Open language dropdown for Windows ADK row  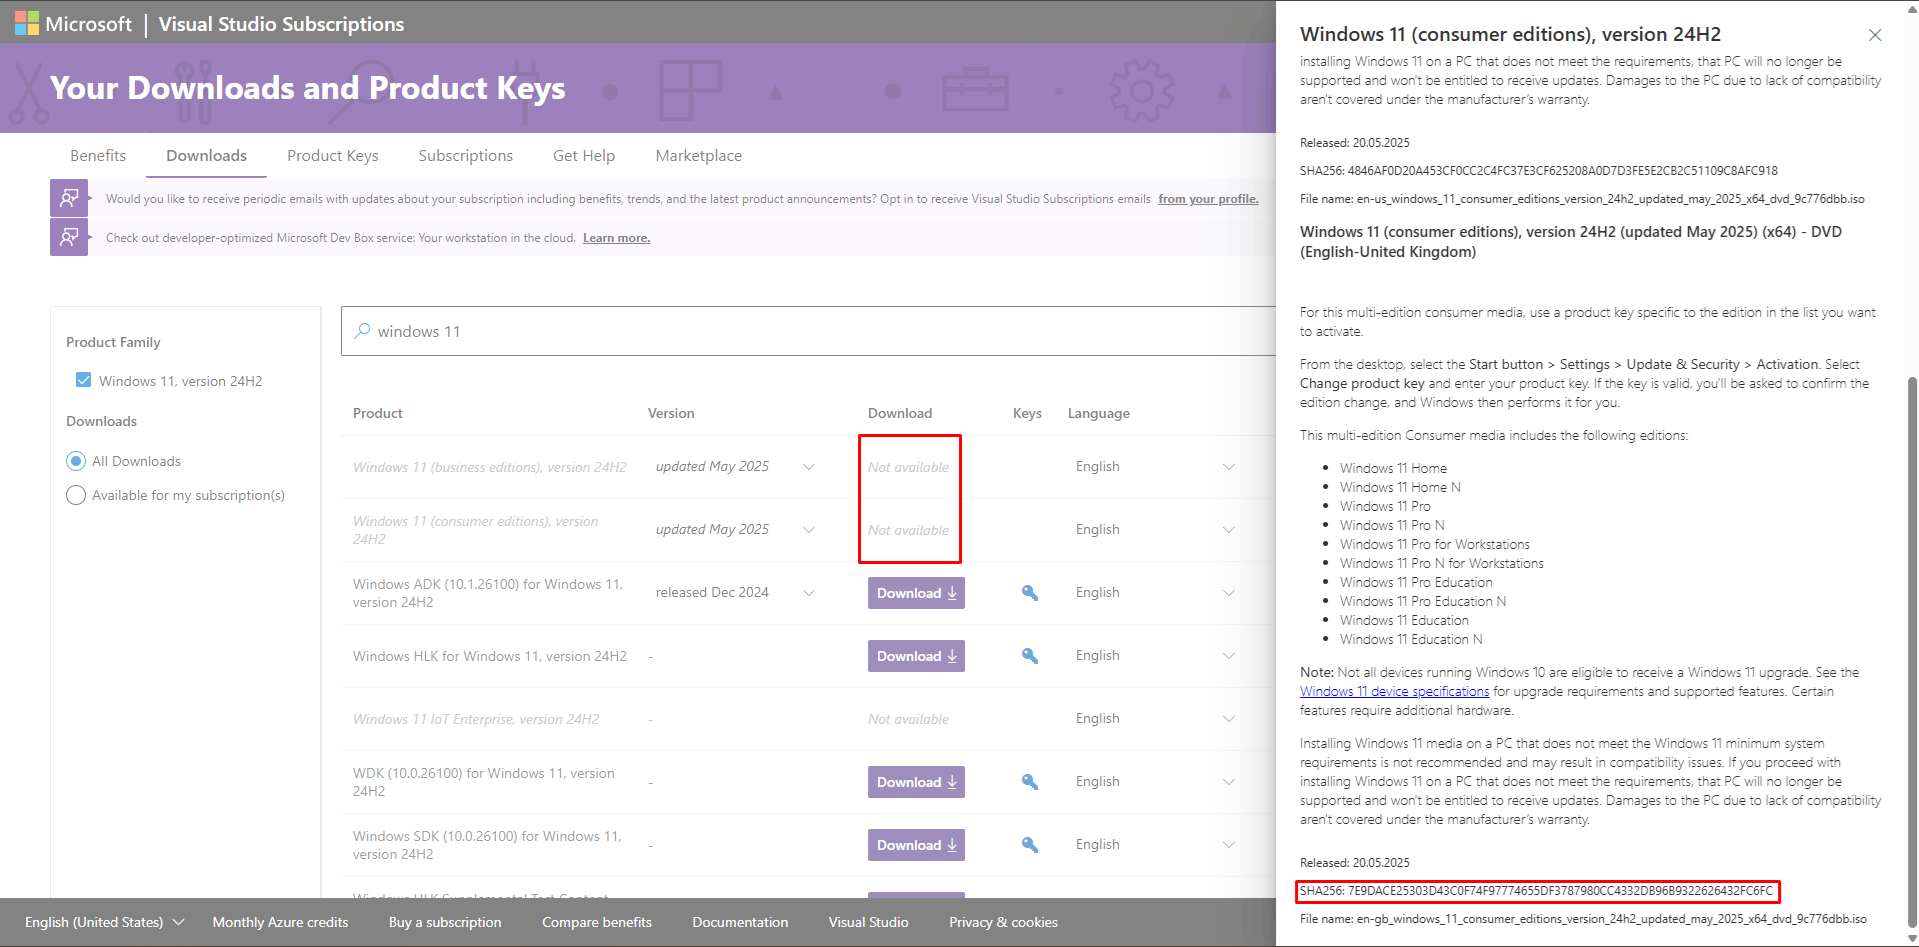tap(1229, 593)
